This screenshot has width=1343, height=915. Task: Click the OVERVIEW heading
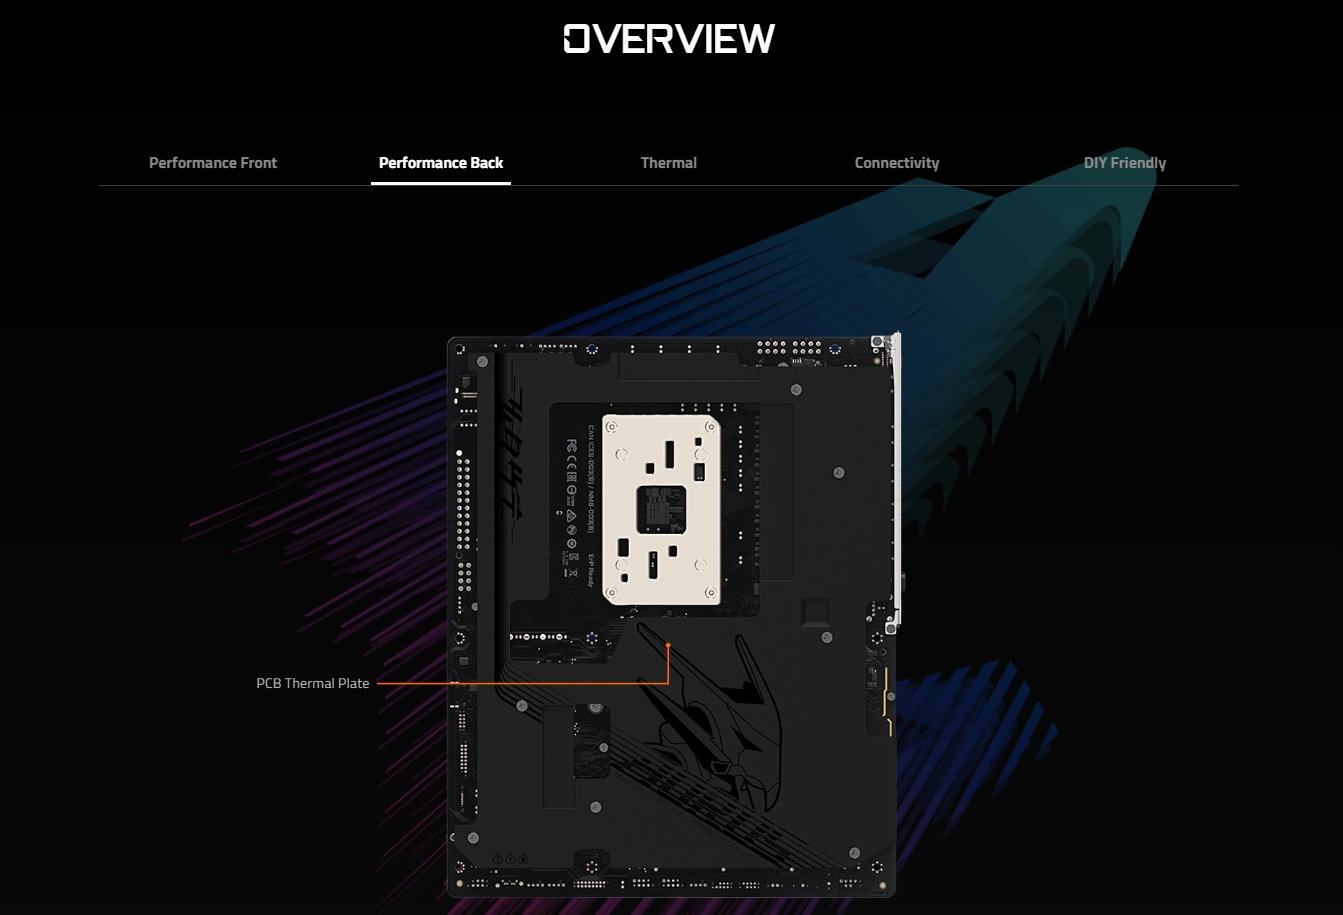click(x=669, y=39)
